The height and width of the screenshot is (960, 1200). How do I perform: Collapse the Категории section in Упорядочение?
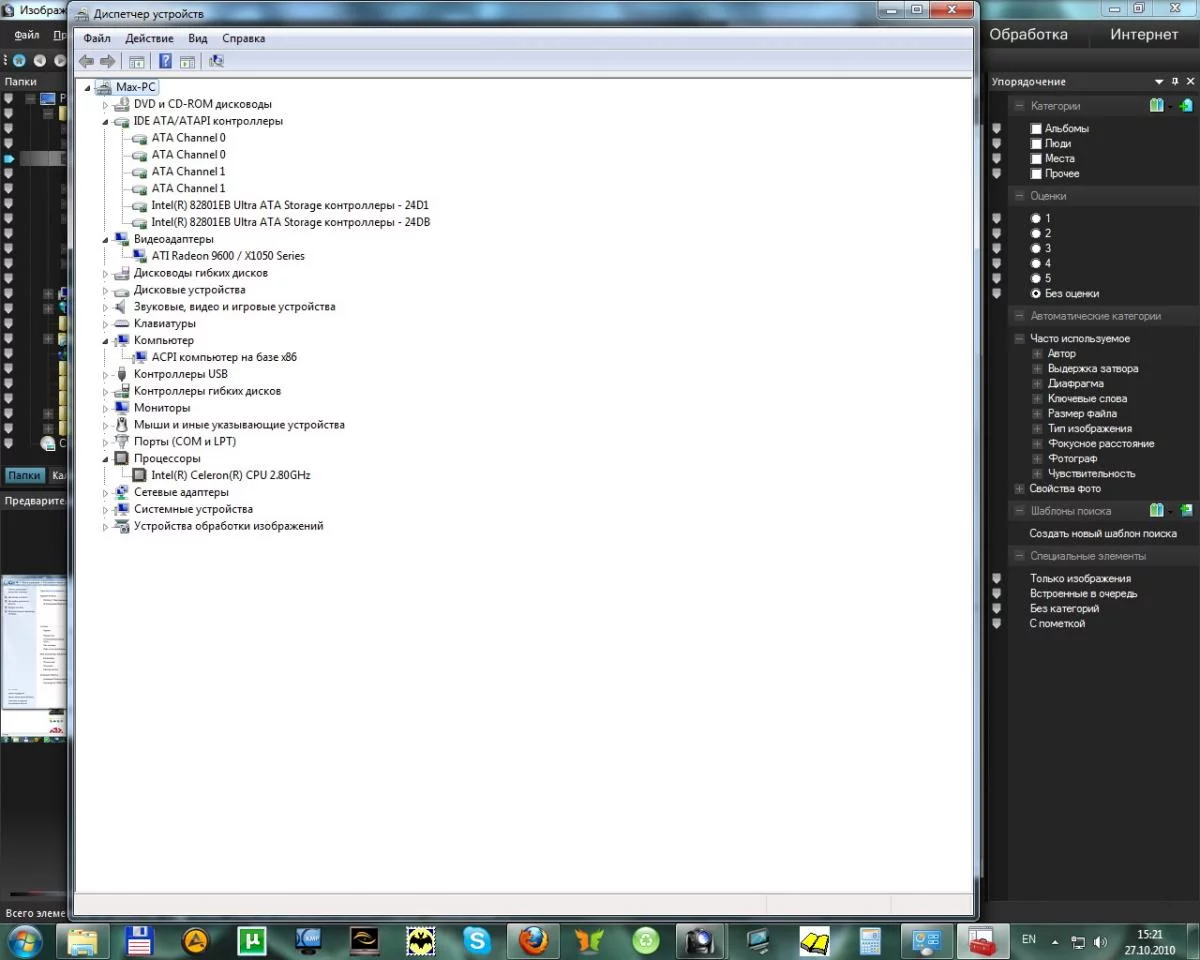pyautogui.click(x=1019, y=106)
